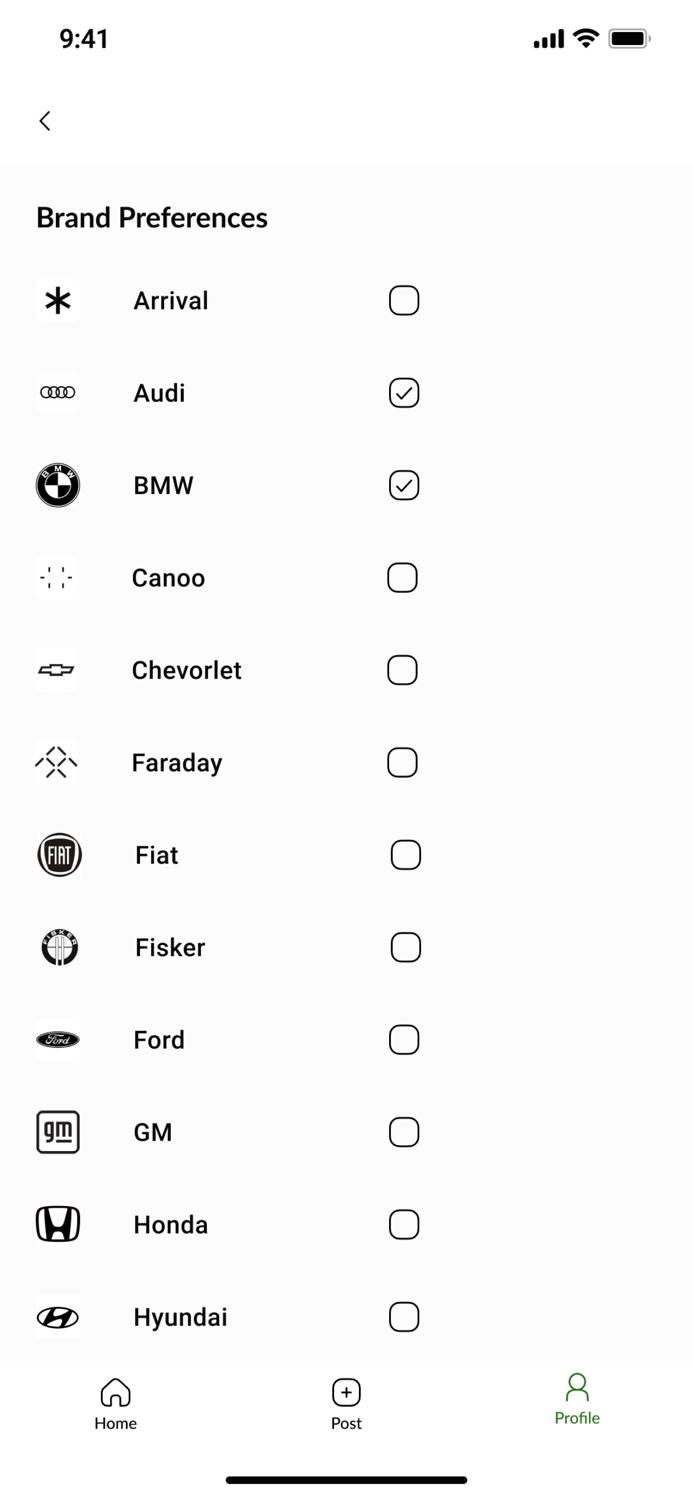Select the Ford oval logo
The height and width of the screenshot is (1500, 693).
click(57, 1039)
